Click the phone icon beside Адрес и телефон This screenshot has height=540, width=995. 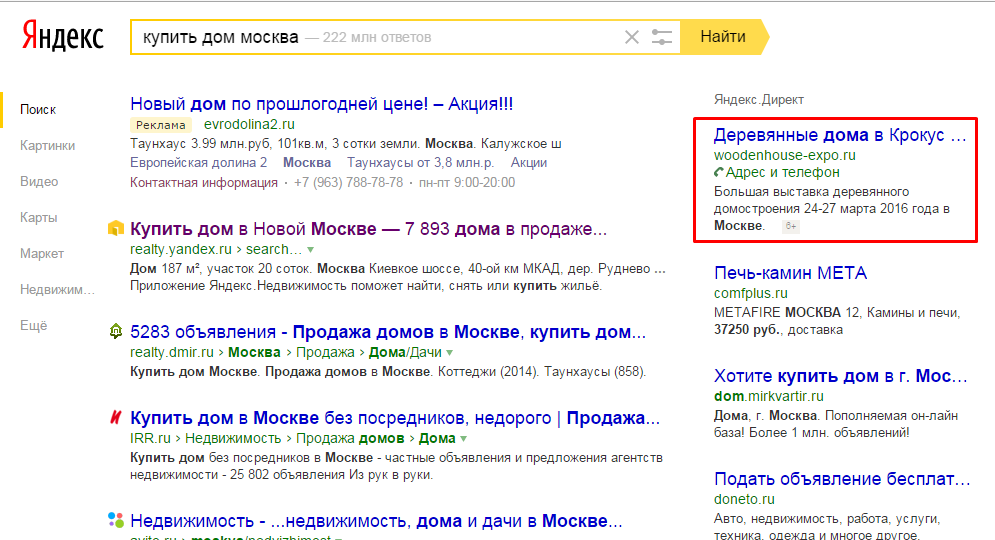[x=719, y=173]
